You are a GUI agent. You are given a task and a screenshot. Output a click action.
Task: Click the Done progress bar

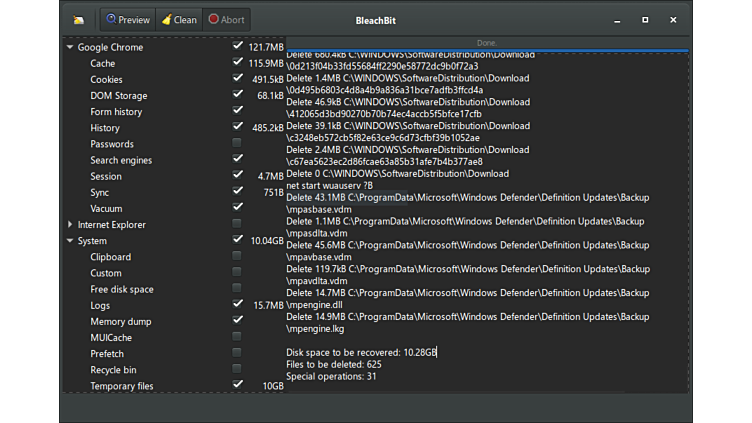coord(487,44)
